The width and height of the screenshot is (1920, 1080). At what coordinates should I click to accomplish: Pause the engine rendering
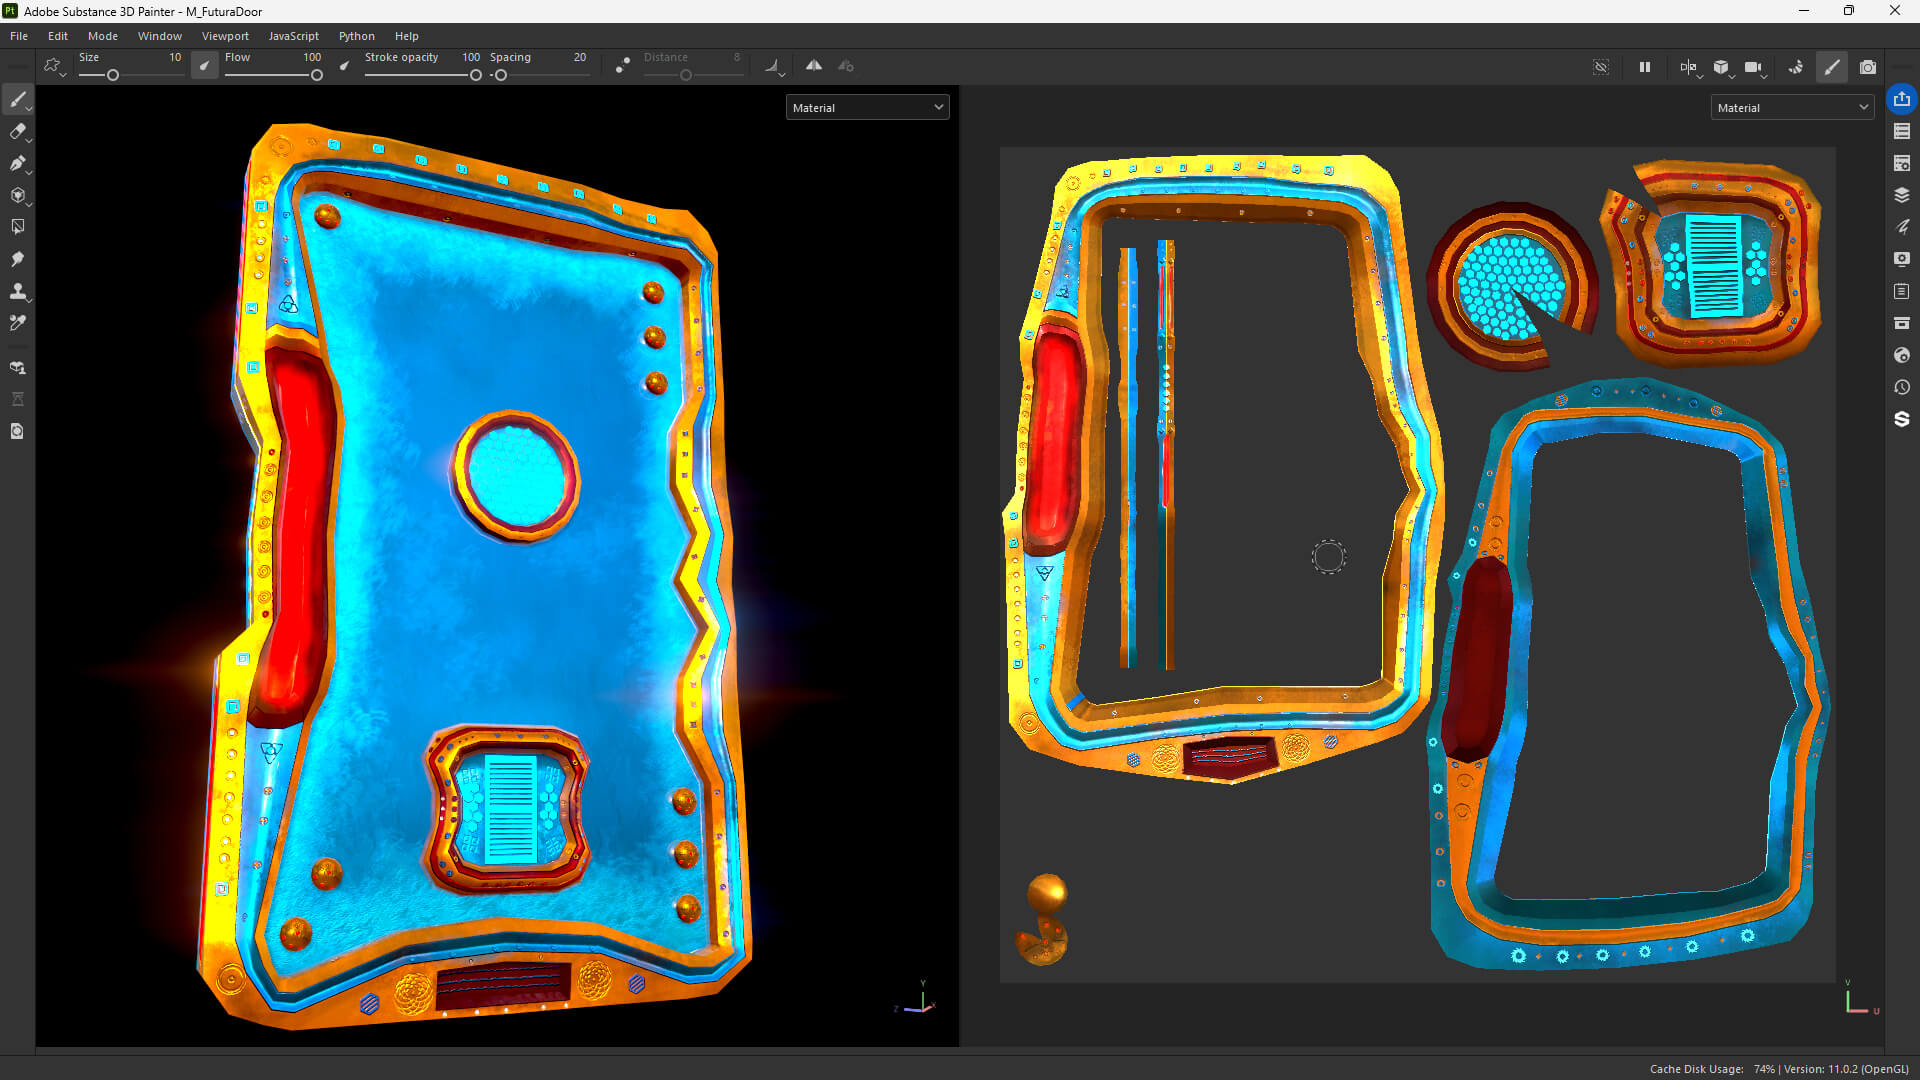[1645, 67]
